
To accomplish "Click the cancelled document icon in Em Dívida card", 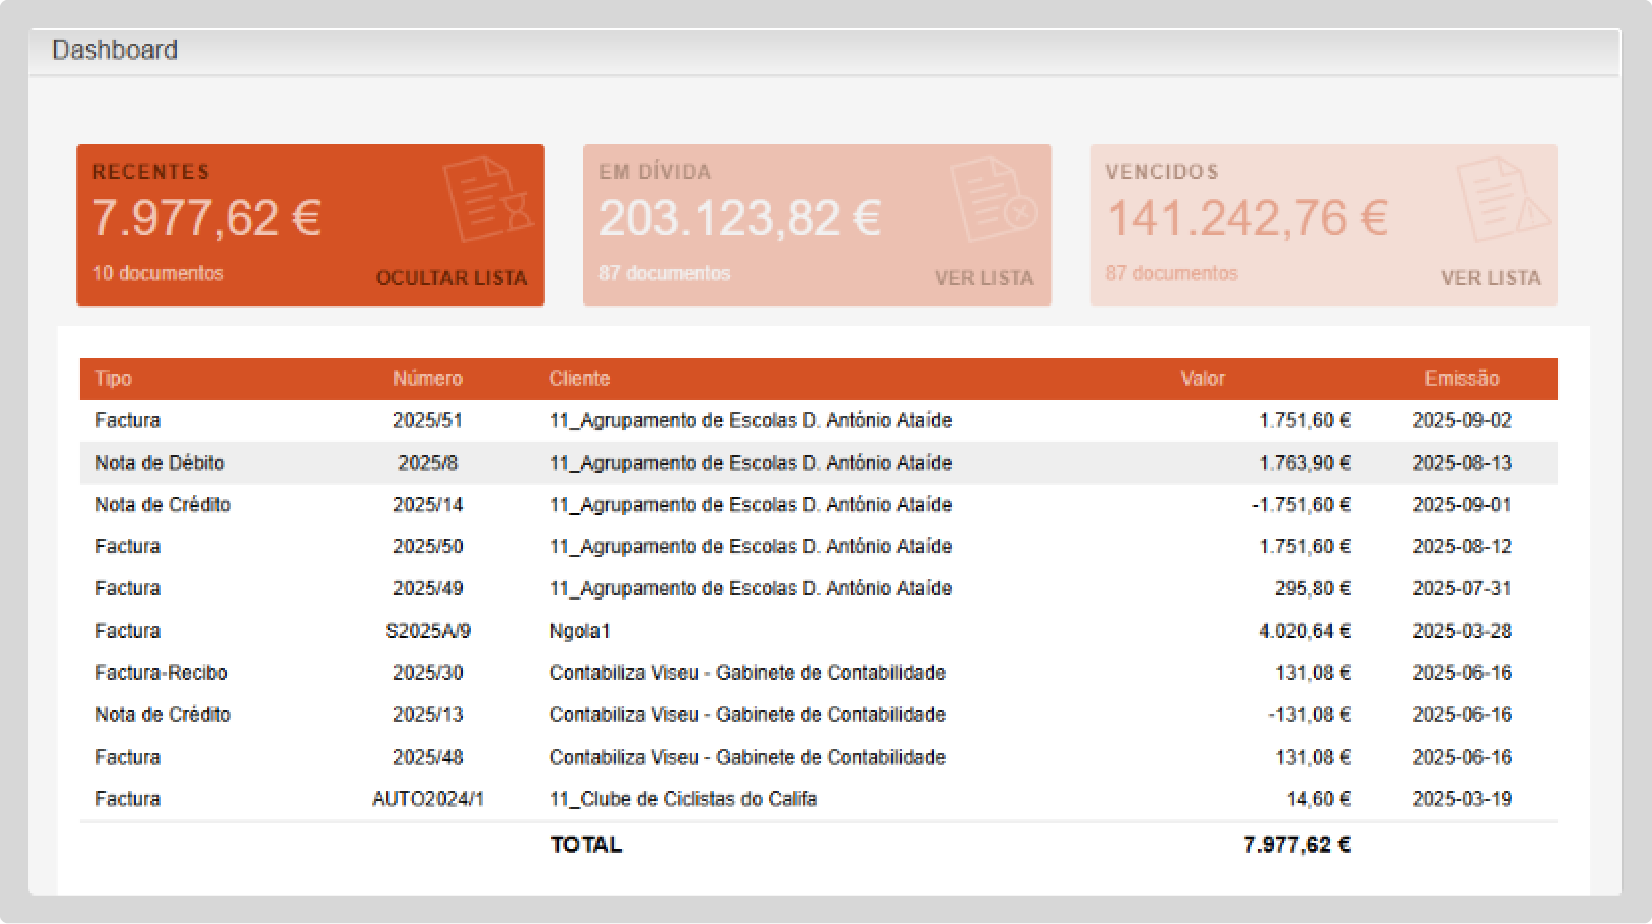I will [994, 199].
